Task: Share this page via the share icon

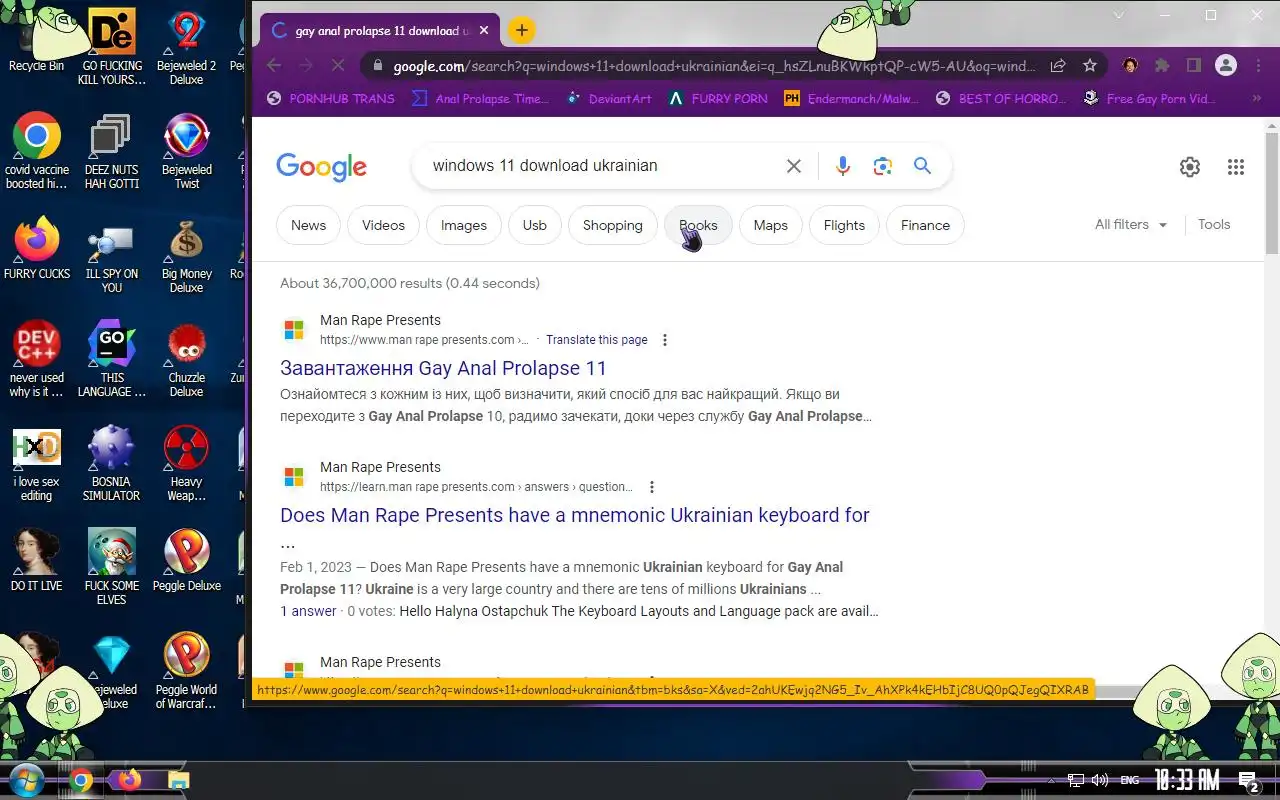Action: coord(1058,66)
